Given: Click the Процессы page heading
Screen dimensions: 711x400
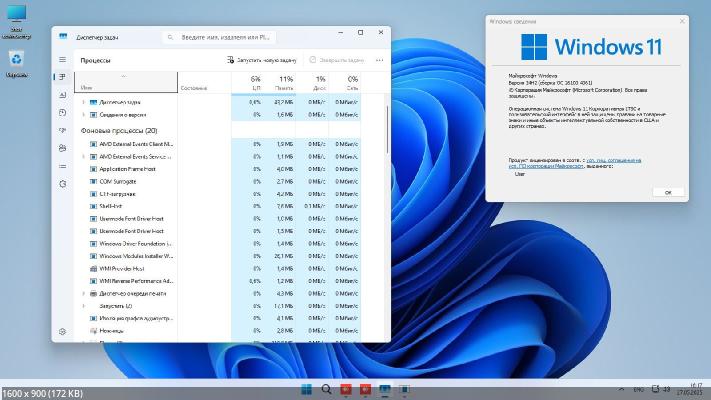Looking at the screenshot, I should click(95, 60).
